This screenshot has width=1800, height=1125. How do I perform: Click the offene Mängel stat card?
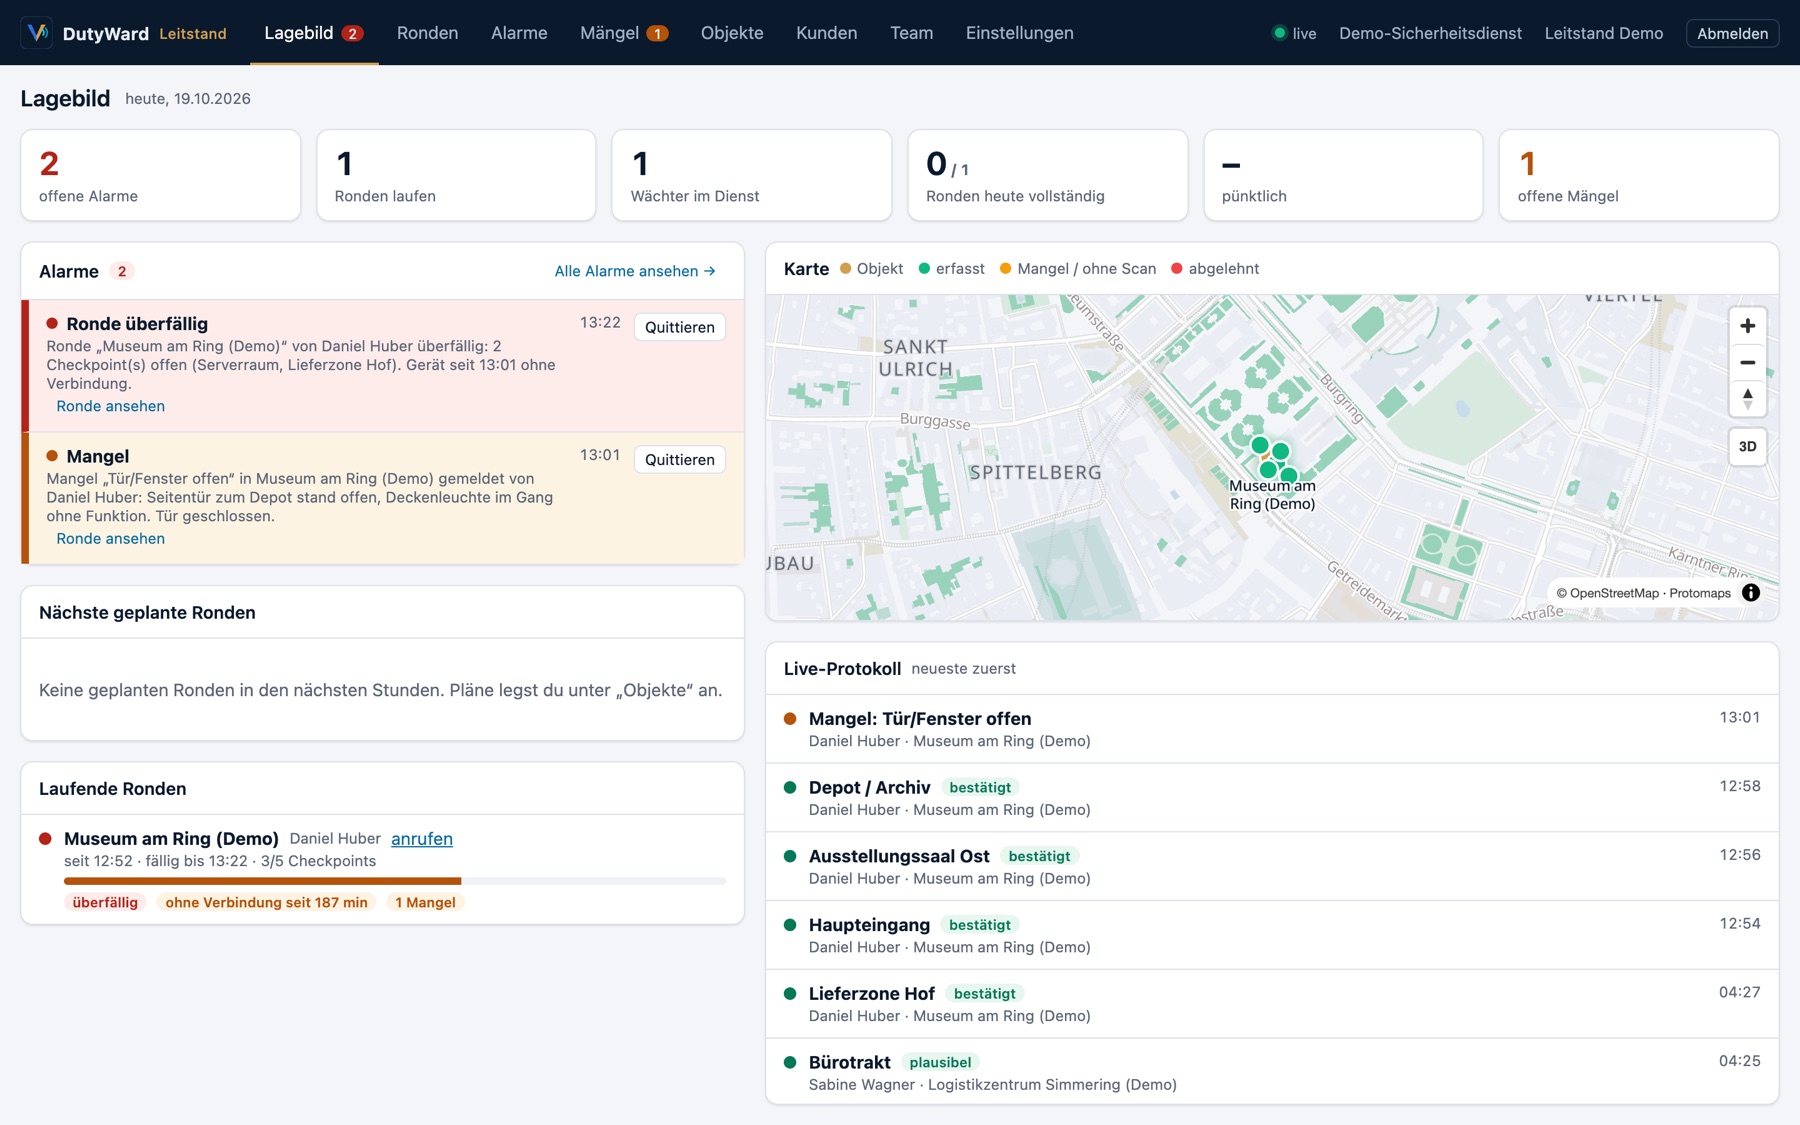click(x=1638, y=175)
